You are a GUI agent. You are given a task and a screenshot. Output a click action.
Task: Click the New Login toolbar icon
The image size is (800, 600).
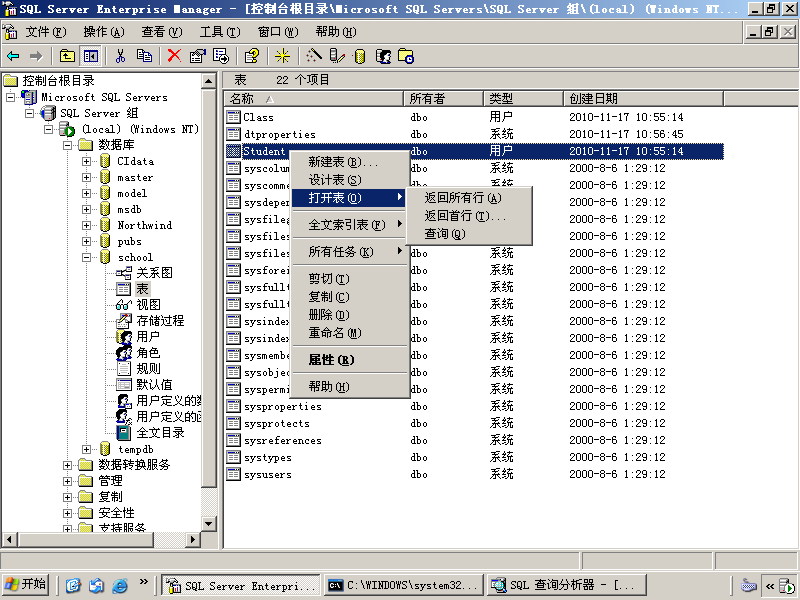(x=383, y=56)
